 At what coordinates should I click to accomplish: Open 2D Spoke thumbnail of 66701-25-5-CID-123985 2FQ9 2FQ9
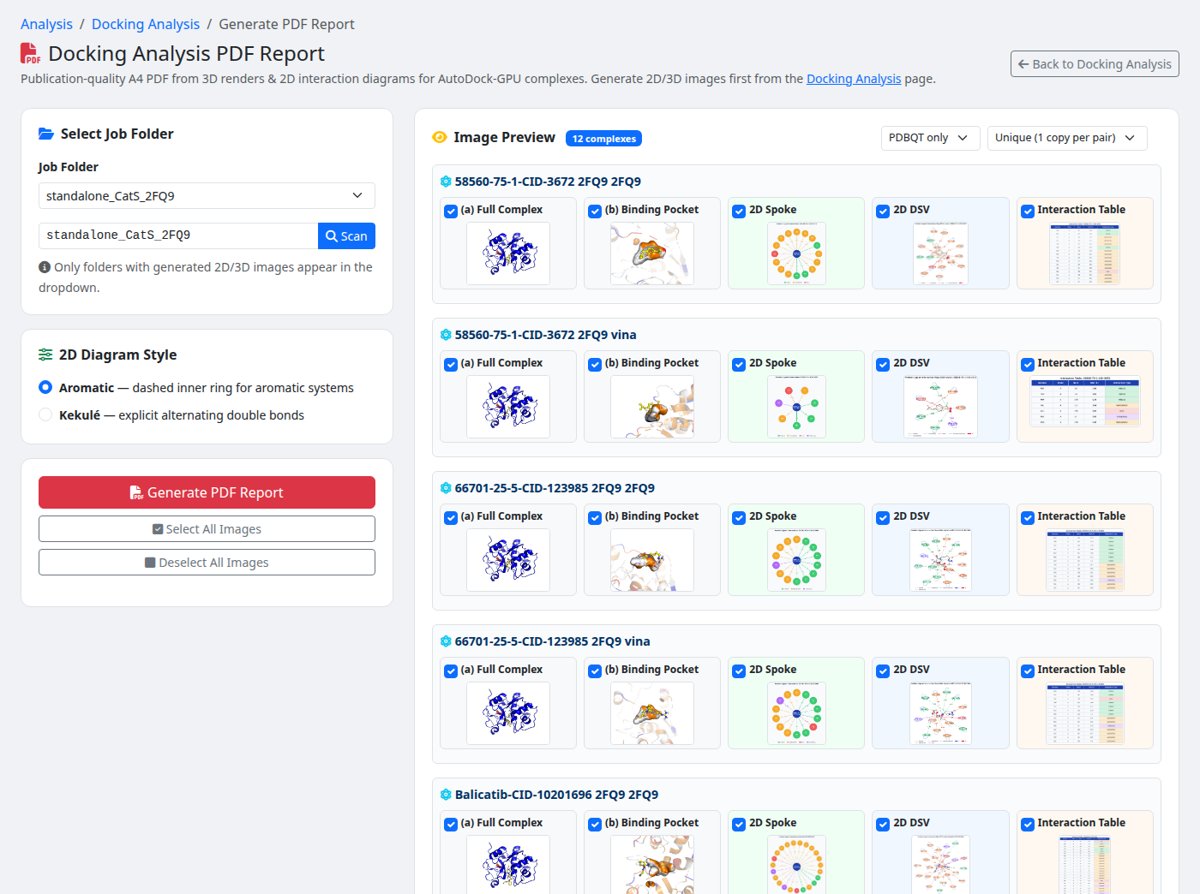796,559
